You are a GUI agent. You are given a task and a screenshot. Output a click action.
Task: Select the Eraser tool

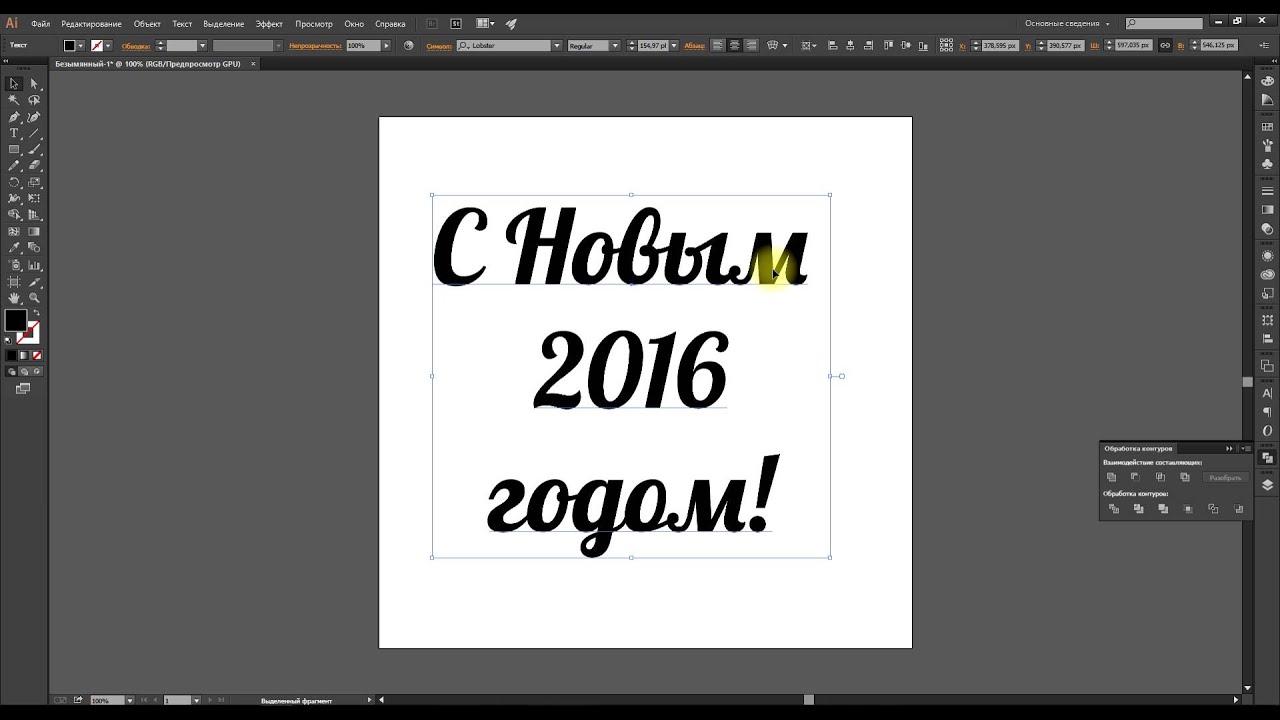click(34, 165)
